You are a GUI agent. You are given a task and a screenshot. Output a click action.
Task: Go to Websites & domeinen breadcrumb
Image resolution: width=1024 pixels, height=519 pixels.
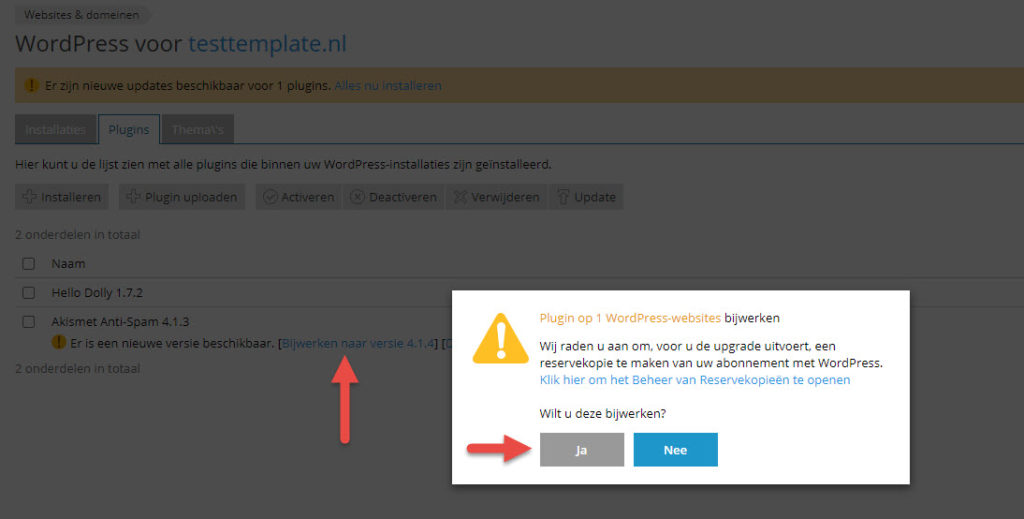click(82, 14)
